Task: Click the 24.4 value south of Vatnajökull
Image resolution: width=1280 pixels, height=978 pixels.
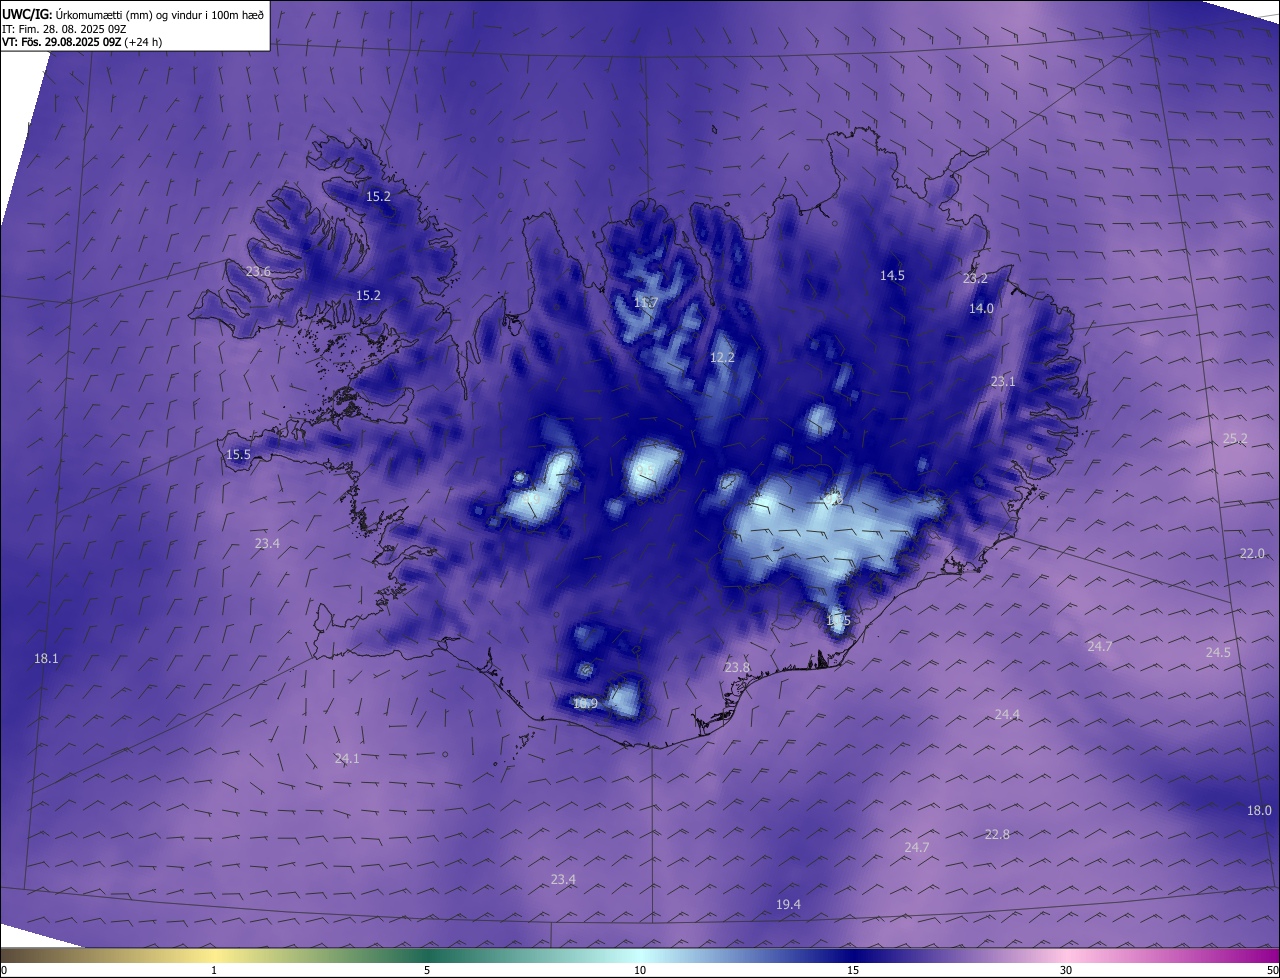Action: pos(1007,715)
